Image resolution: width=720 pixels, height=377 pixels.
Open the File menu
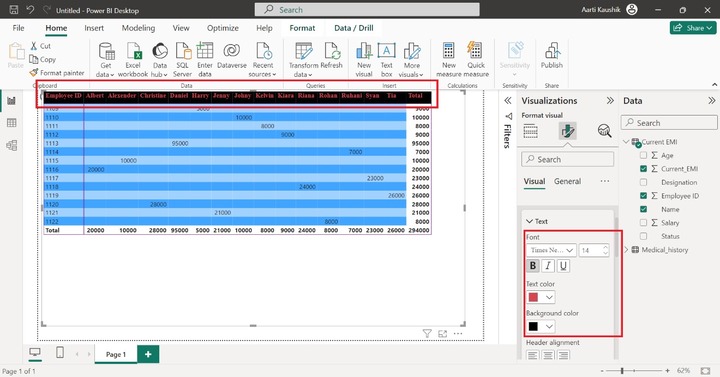click(x=18, y=28)
